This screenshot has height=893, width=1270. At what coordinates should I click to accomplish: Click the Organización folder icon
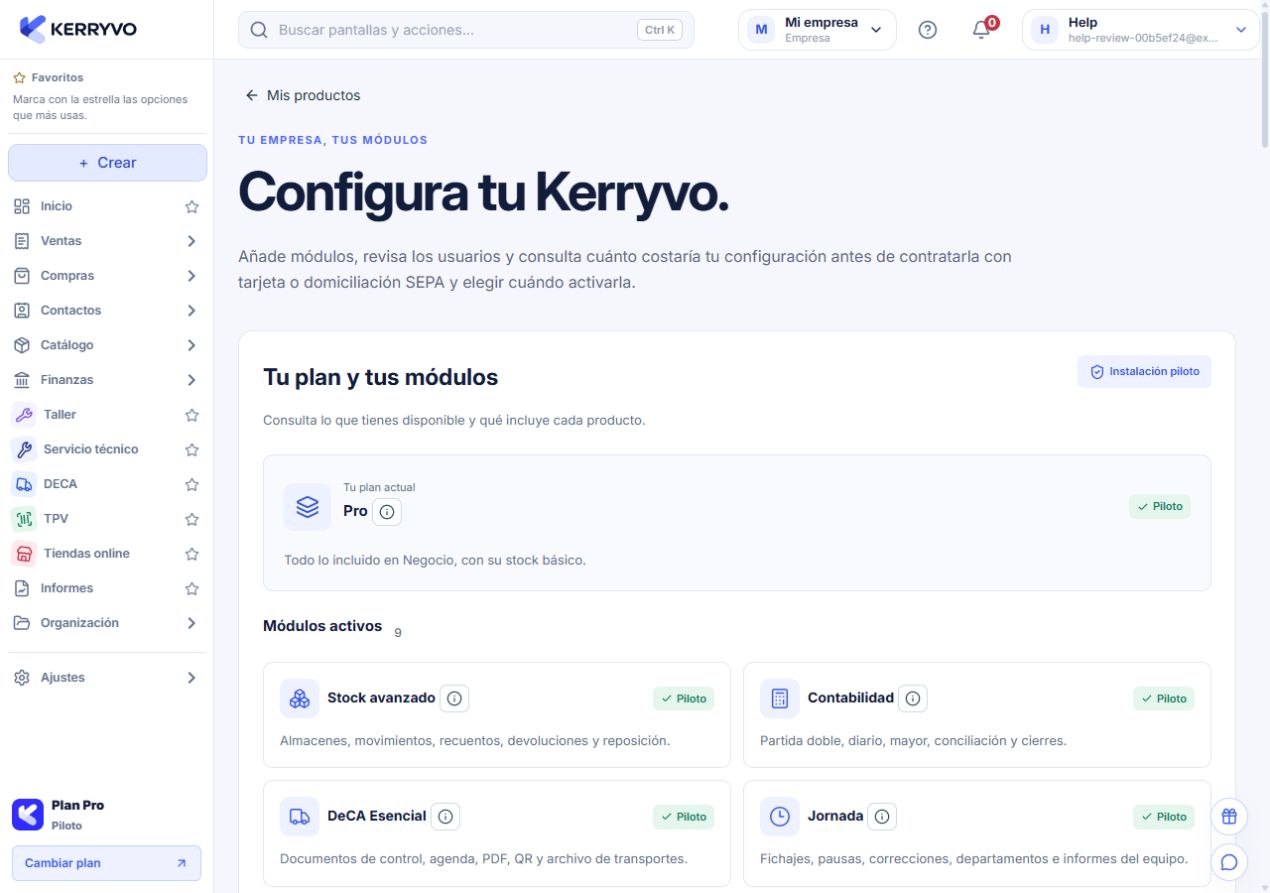pos(22,623)
